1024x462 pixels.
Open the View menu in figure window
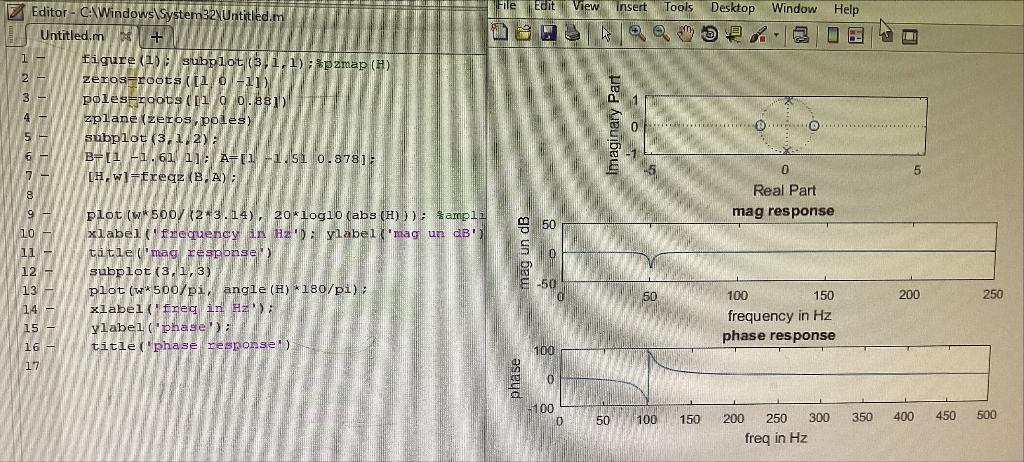point(586,7)
